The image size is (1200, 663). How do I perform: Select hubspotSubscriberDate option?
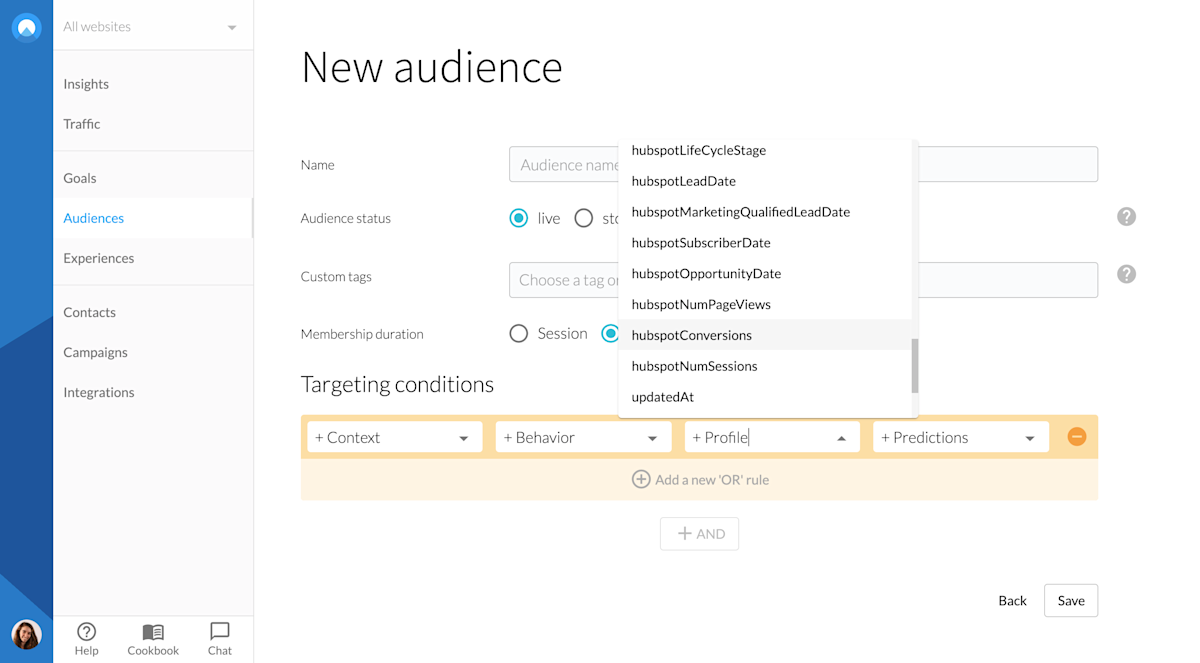[765, 243]
